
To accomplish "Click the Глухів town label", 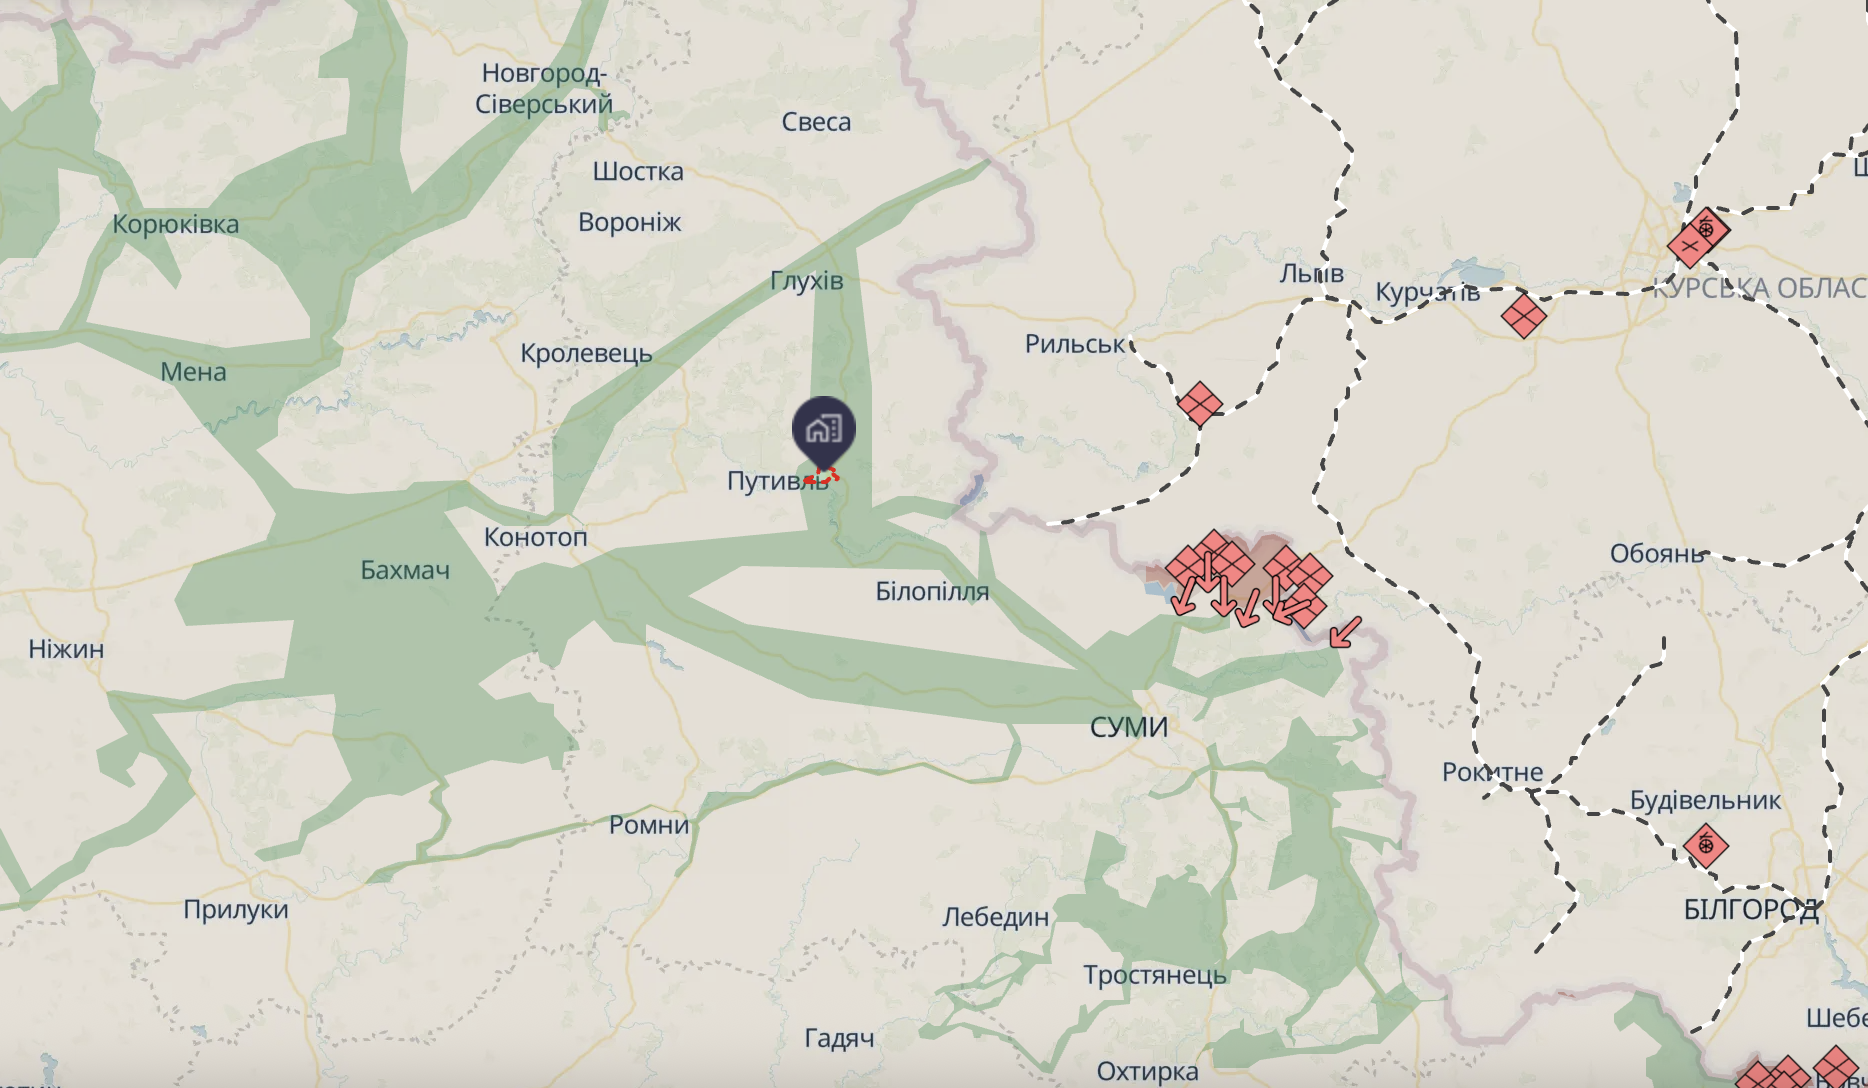I will pyautogui.click(x=807, y=281).
